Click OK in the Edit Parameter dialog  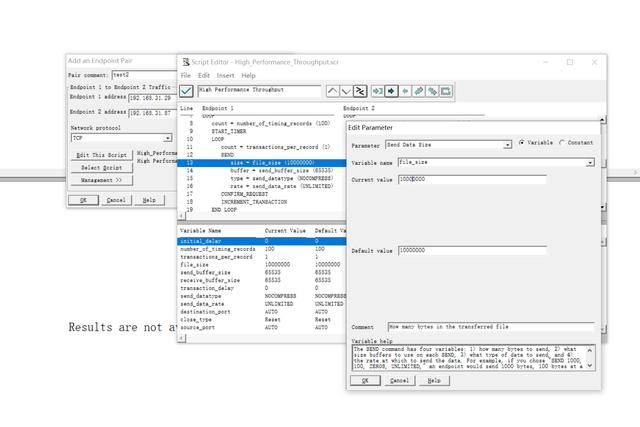365,380
